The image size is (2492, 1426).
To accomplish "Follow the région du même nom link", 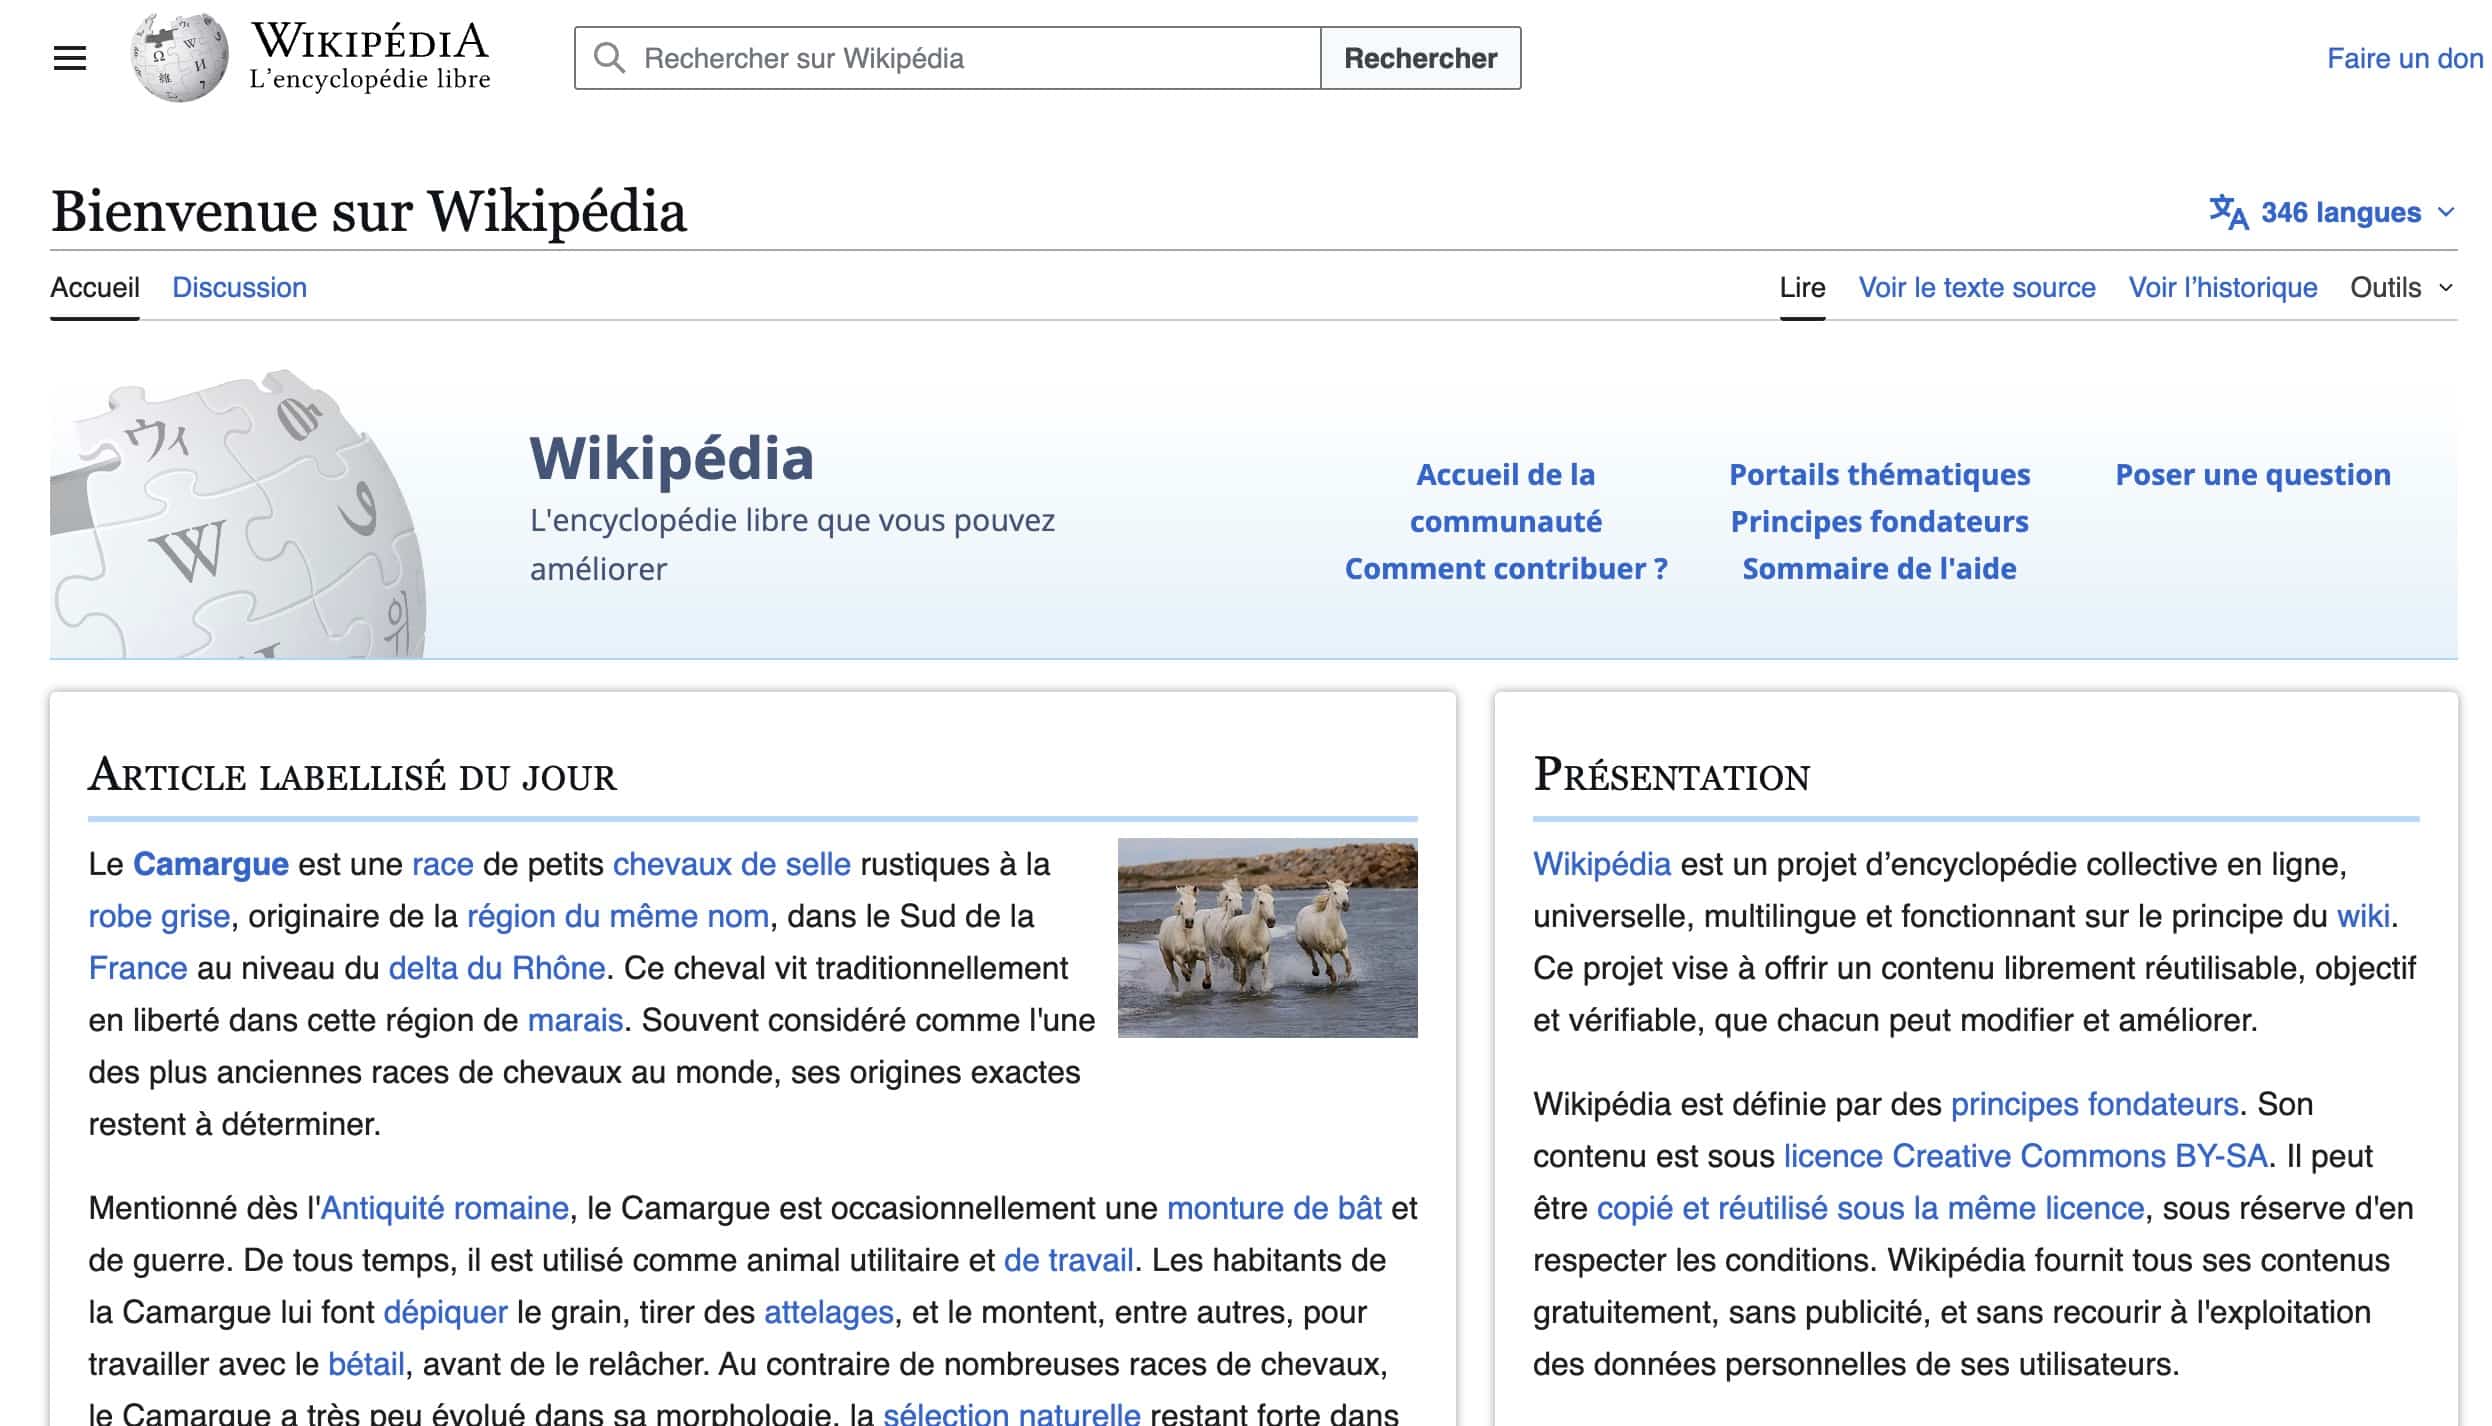I will [618, 916].
